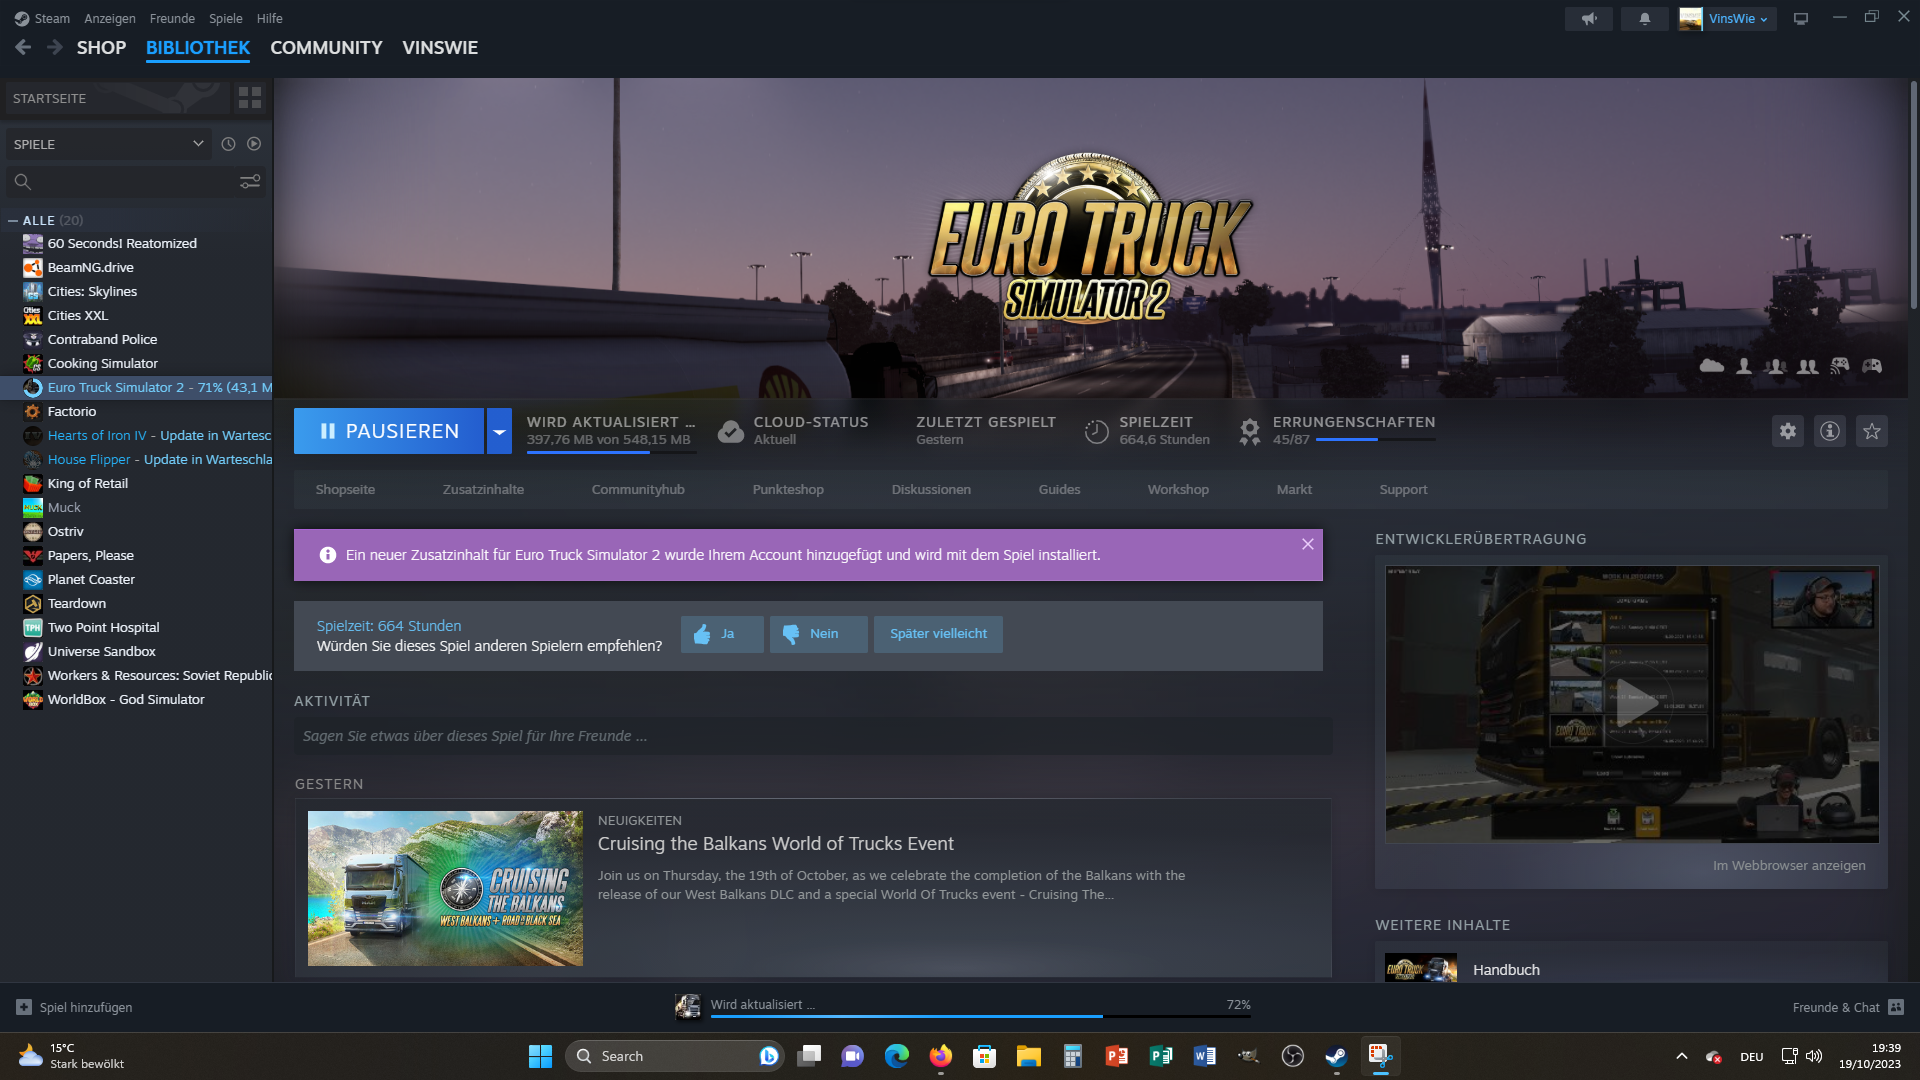This screenshot has width=1920, height=1080.
Task: Open the VINSWIE profile tab
Action: click(x=440, y=48)
